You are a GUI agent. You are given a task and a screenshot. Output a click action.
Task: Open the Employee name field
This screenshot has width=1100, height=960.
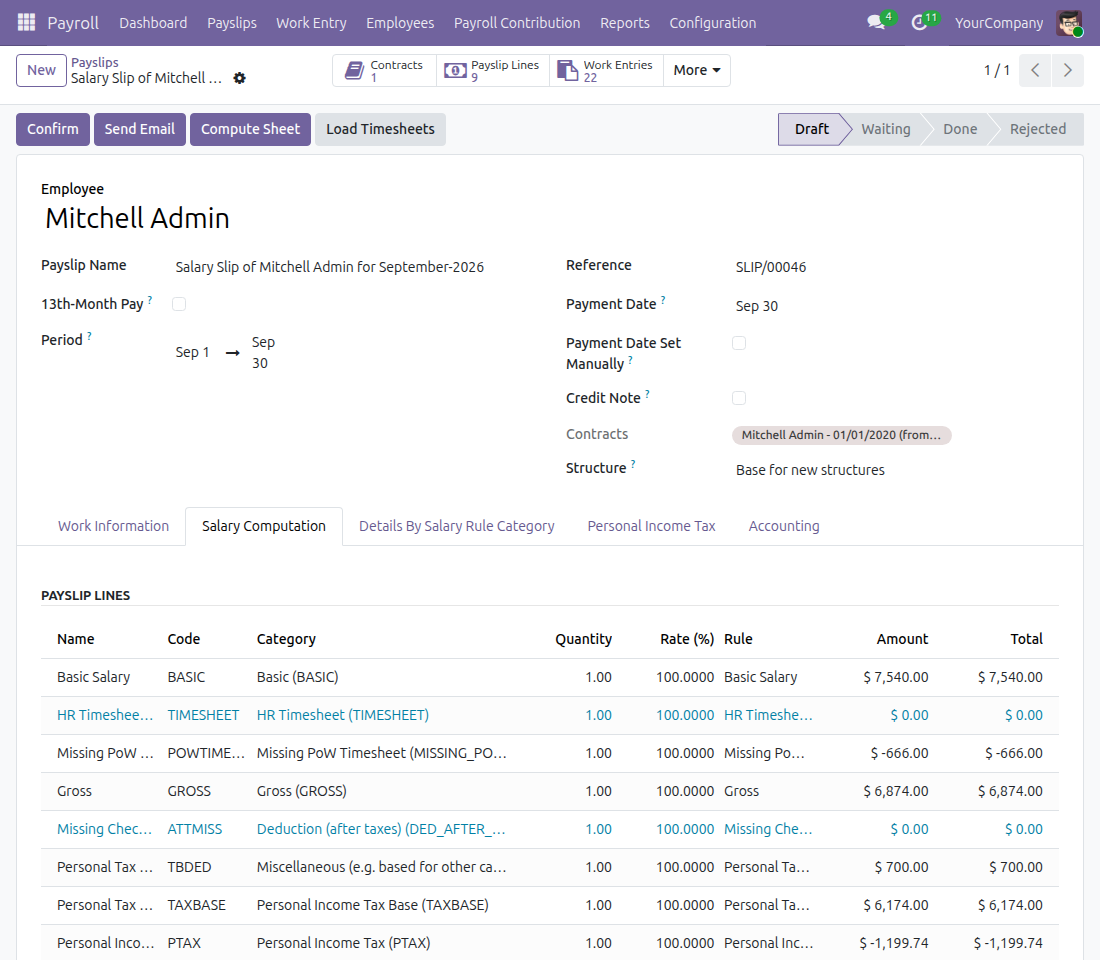point(138,218)
